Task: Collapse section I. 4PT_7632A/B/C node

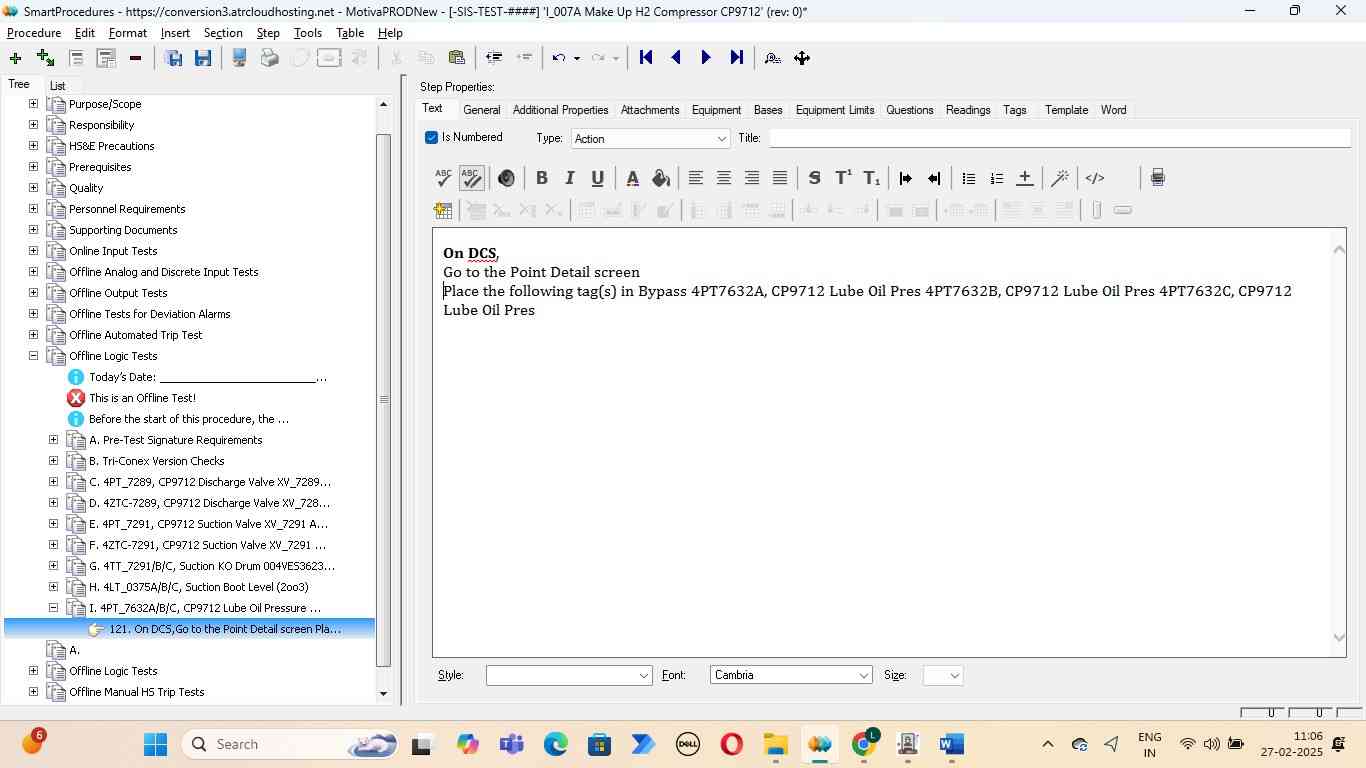Action: click(x=54, y=608)
